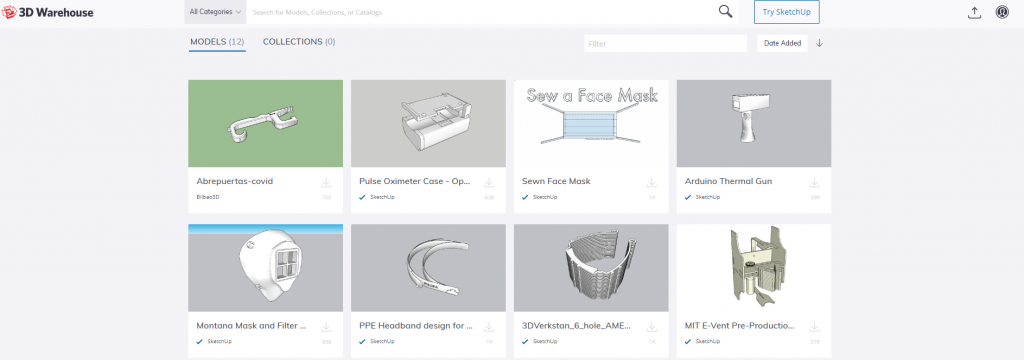1024x360 pixels.
Task: Click verified checkmark on MIT E-Vent card
Action: tap(688, 341)
